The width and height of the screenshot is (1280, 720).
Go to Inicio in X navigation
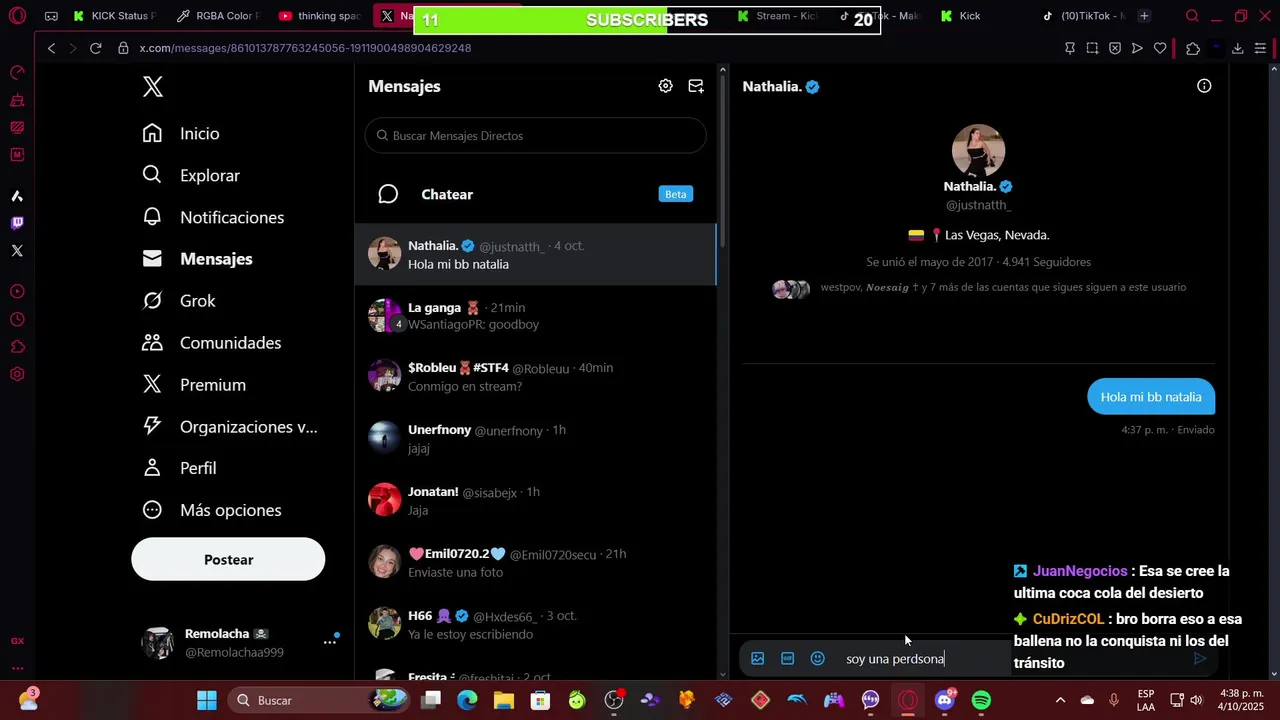(181, 133)
